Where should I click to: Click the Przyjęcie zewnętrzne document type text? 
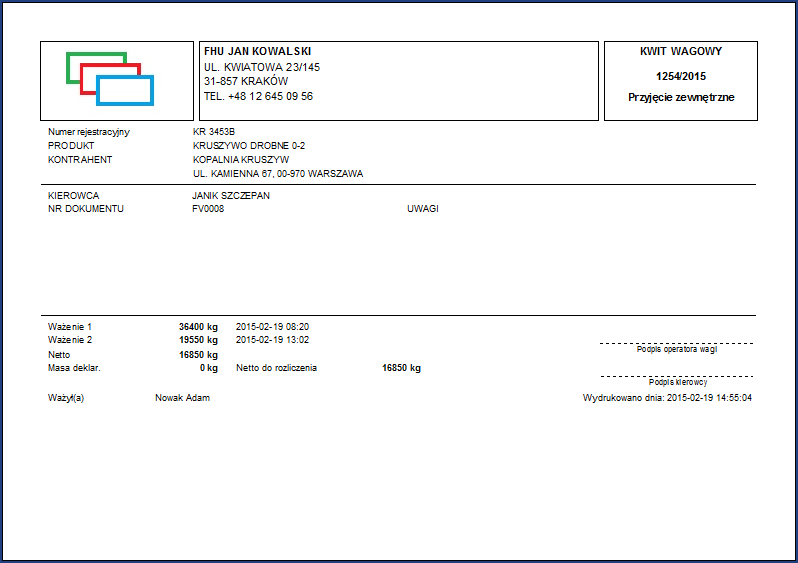[680, 97]
